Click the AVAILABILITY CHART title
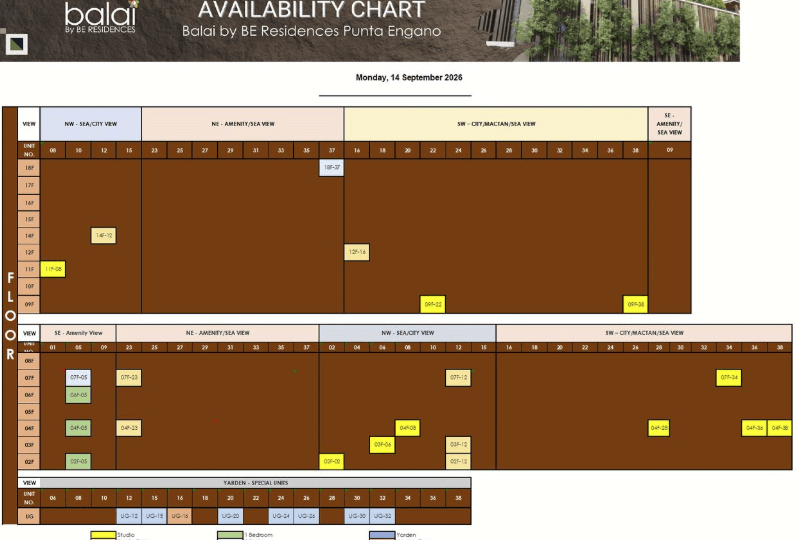Screen dimensions: 799x540 click(311, 10)
